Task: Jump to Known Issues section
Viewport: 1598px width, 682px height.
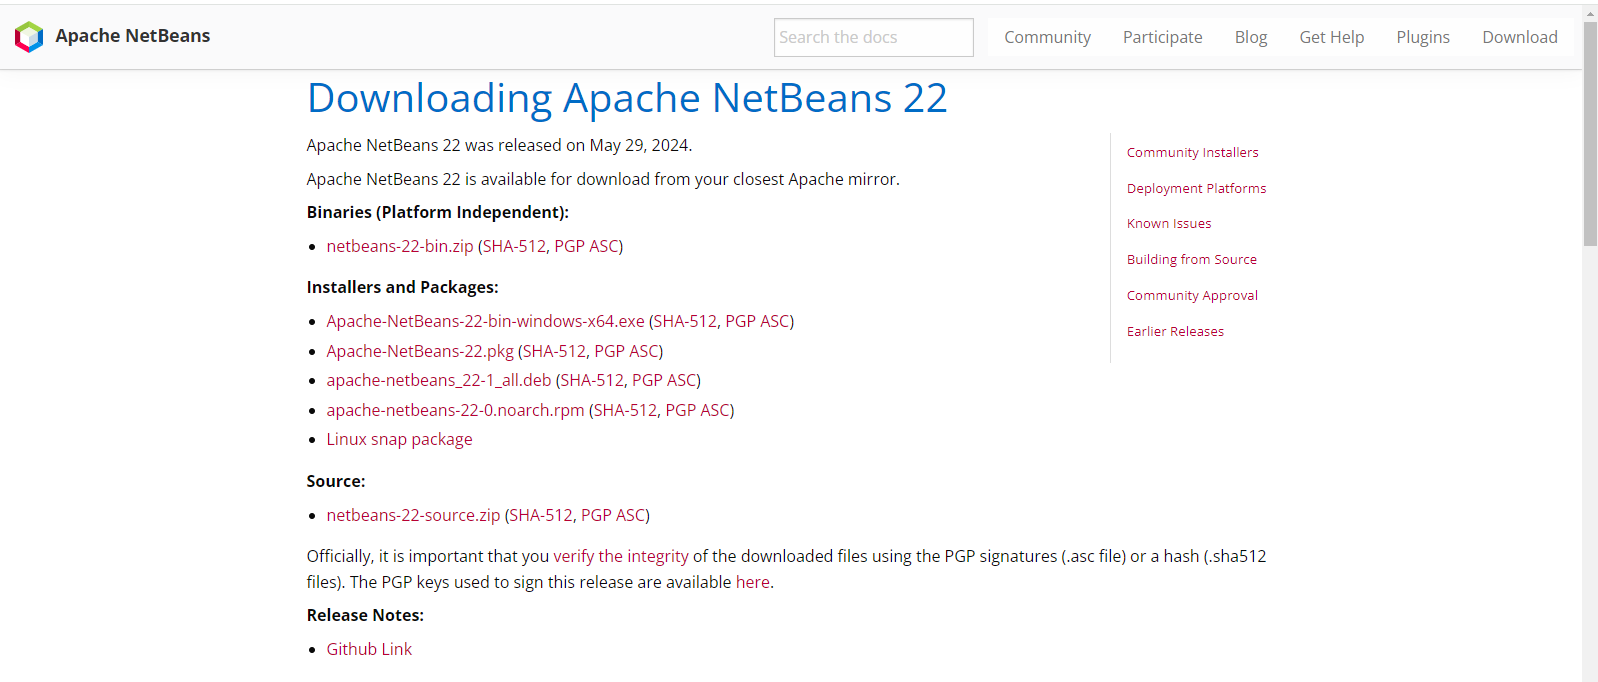Action: pos(1169,224)
